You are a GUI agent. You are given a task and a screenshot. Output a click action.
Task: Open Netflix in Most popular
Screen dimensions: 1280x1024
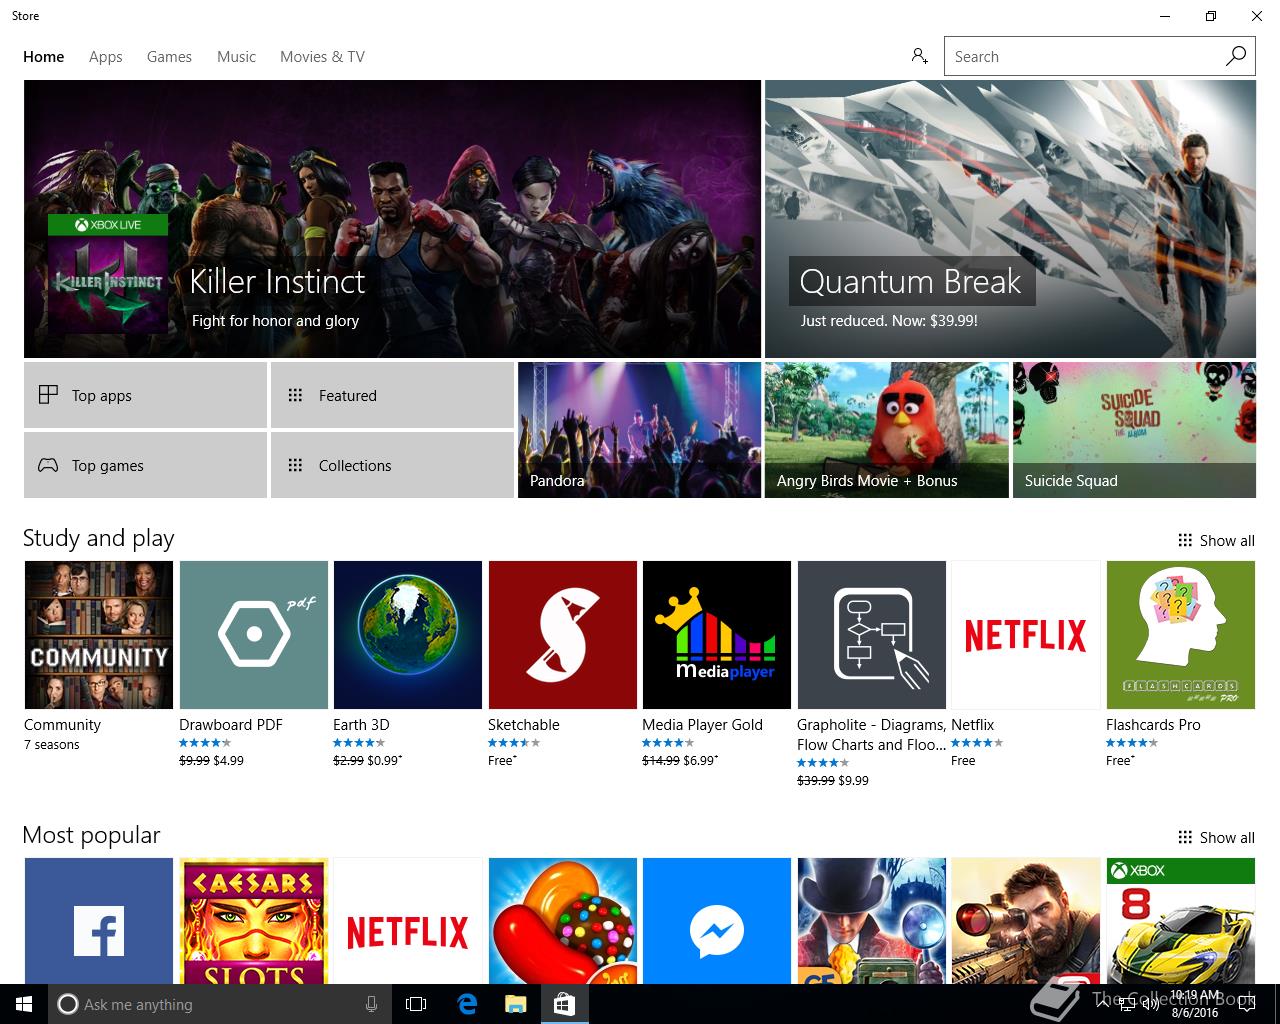(408, 921)
